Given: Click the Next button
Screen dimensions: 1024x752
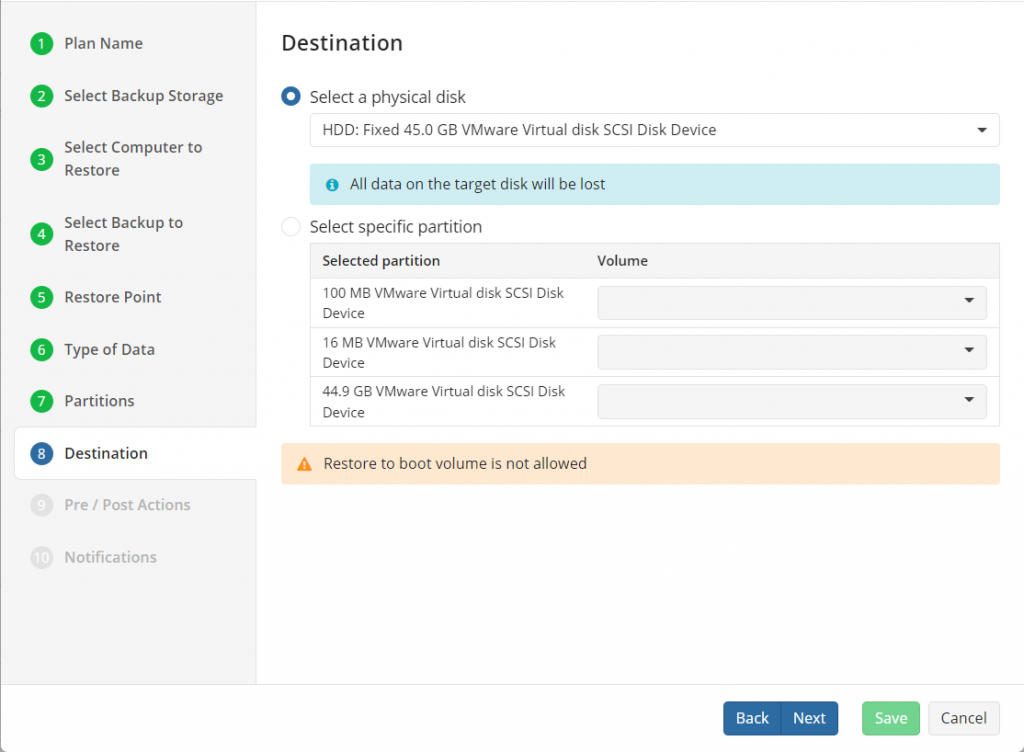Looking at the screenshot, I should (809, 718).
